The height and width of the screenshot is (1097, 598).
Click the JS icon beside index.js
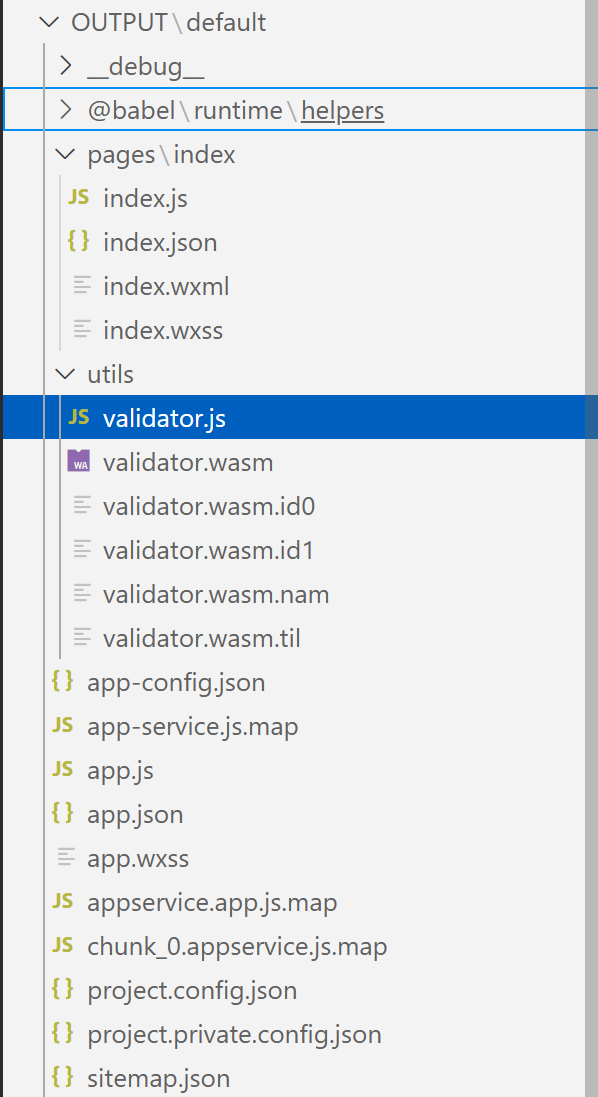tap(78, 198)
